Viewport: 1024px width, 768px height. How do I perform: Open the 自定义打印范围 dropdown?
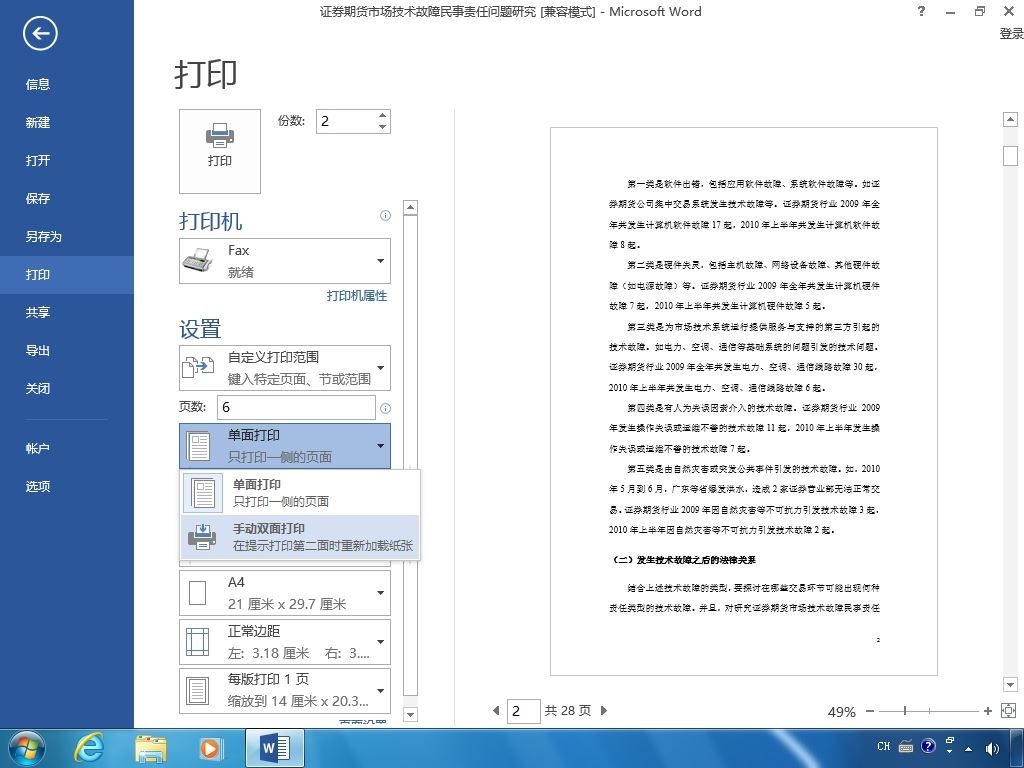point(285,368)
